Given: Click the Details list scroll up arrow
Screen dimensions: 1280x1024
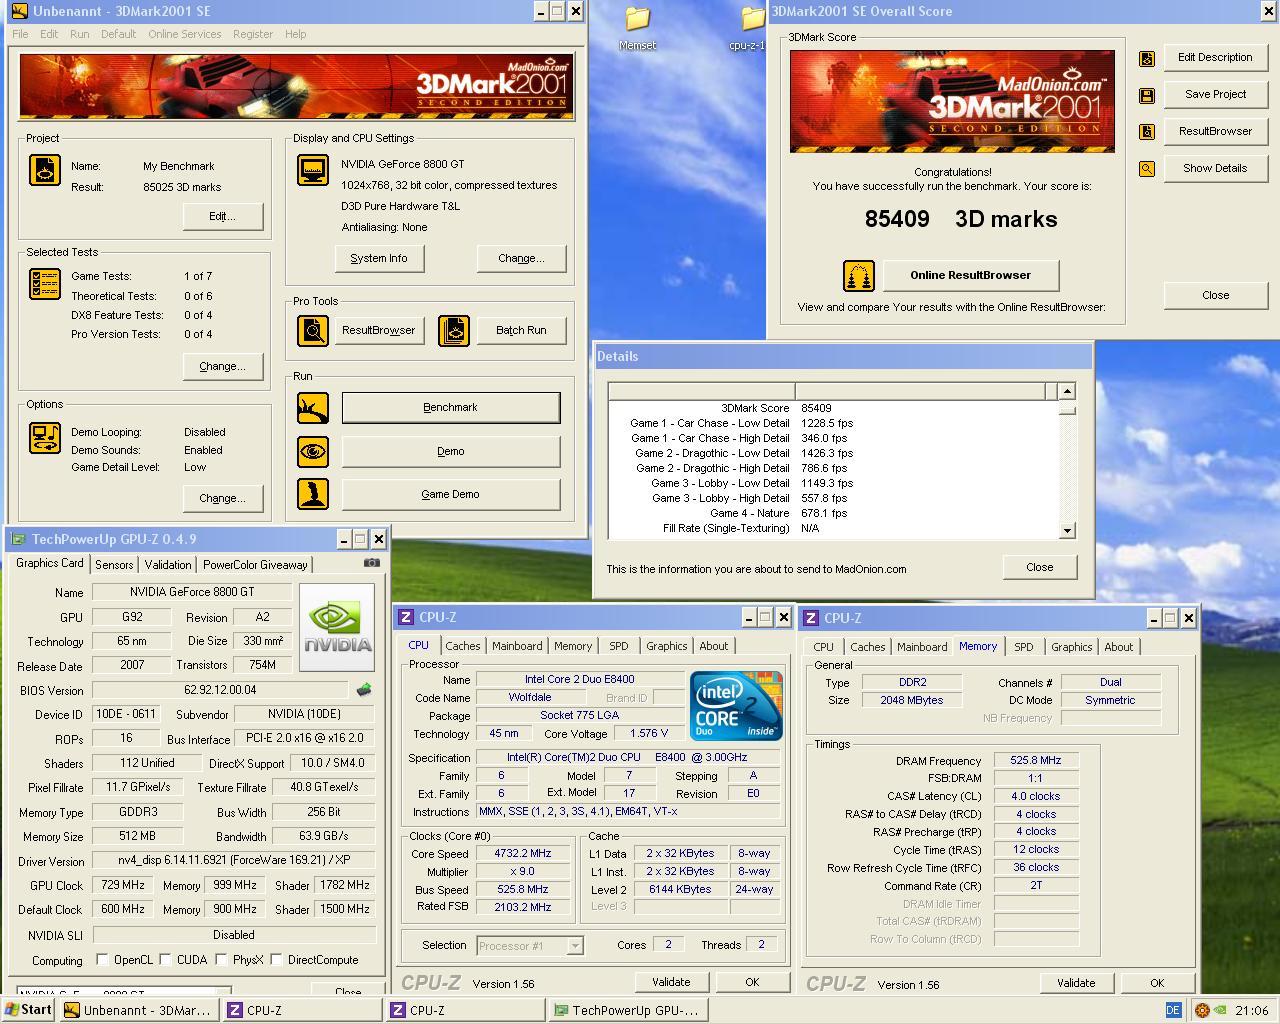Looking at the screenshot, I should (x=1067, y=391).
